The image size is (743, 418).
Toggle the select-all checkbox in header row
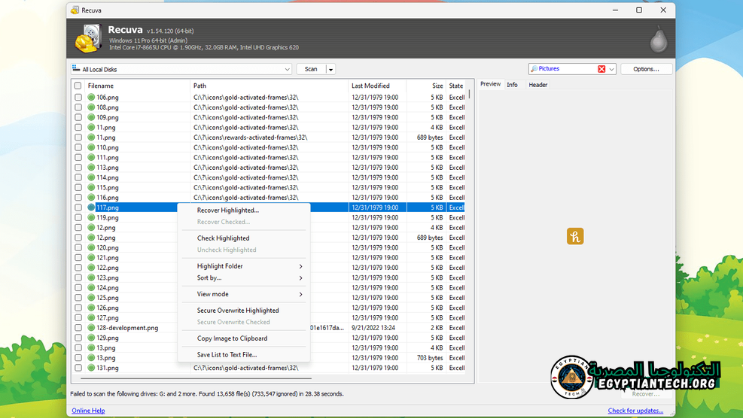point(78,86)
